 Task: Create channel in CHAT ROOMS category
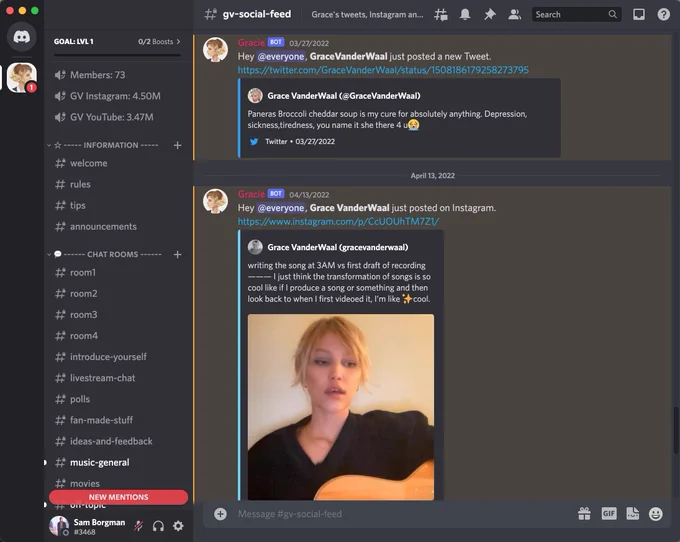pos(177,255)
